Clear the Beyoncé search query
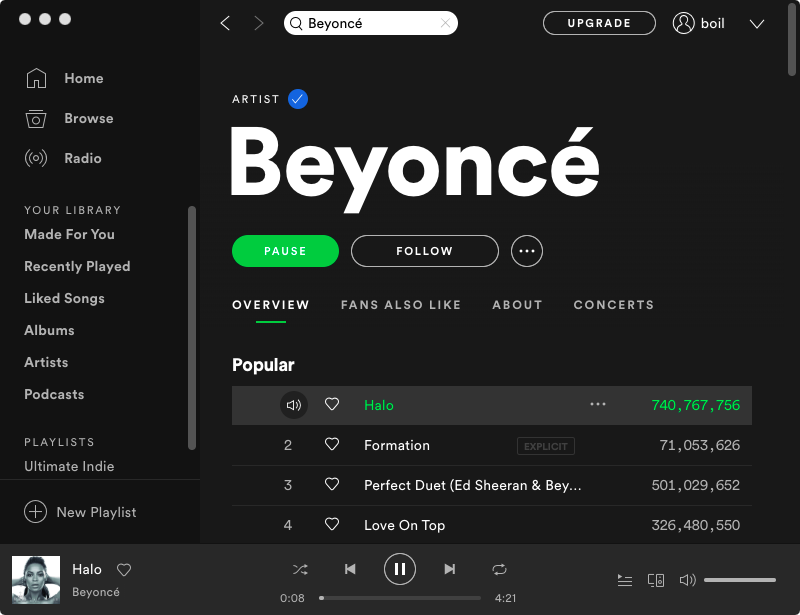This screenshot has width=800, height=615. [447, 22]
